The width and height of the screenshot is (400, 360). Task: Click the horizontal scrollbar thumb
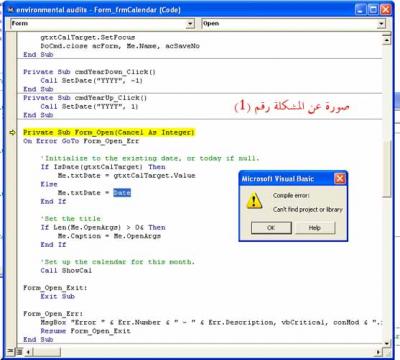coord(46,351)
